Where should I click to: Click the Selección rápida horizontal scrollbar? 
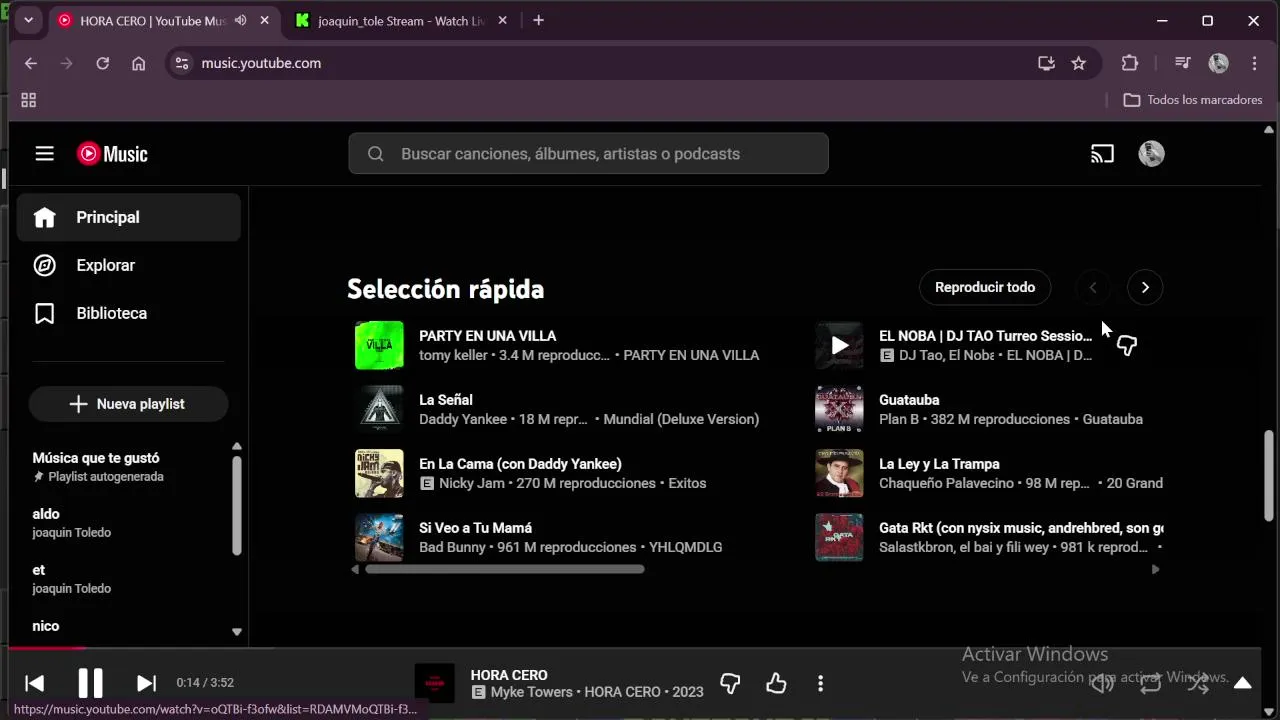[505, 569]
